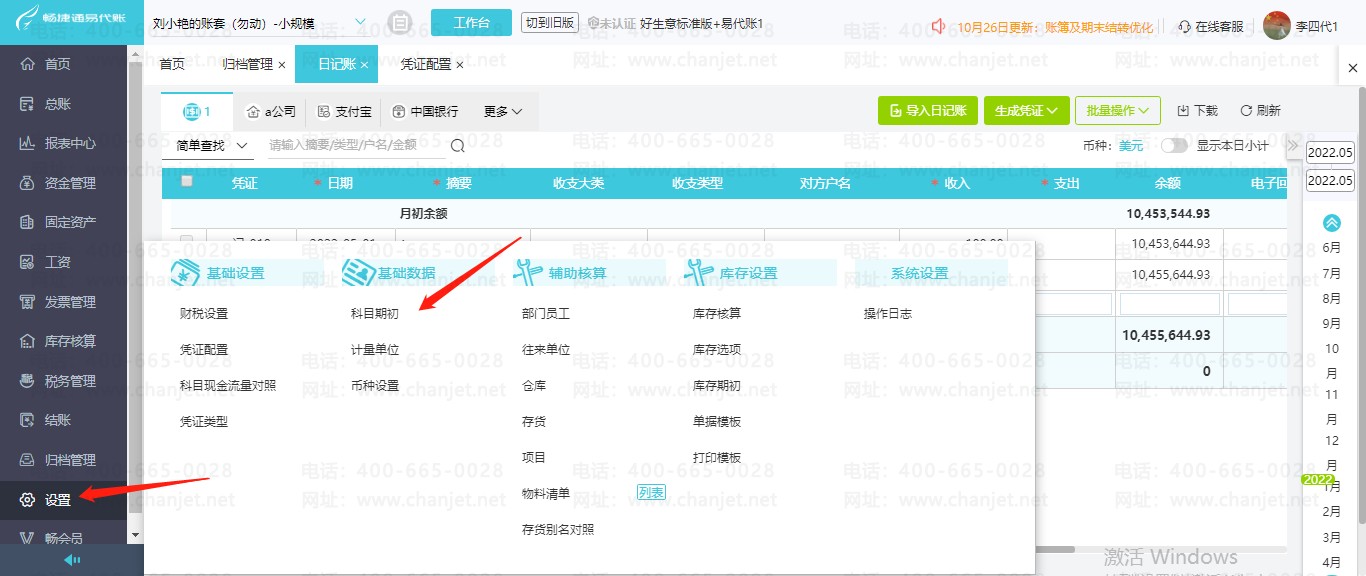Click the search magnifier icon
The height and width of the screenshot is (576, 1366).
458,146
